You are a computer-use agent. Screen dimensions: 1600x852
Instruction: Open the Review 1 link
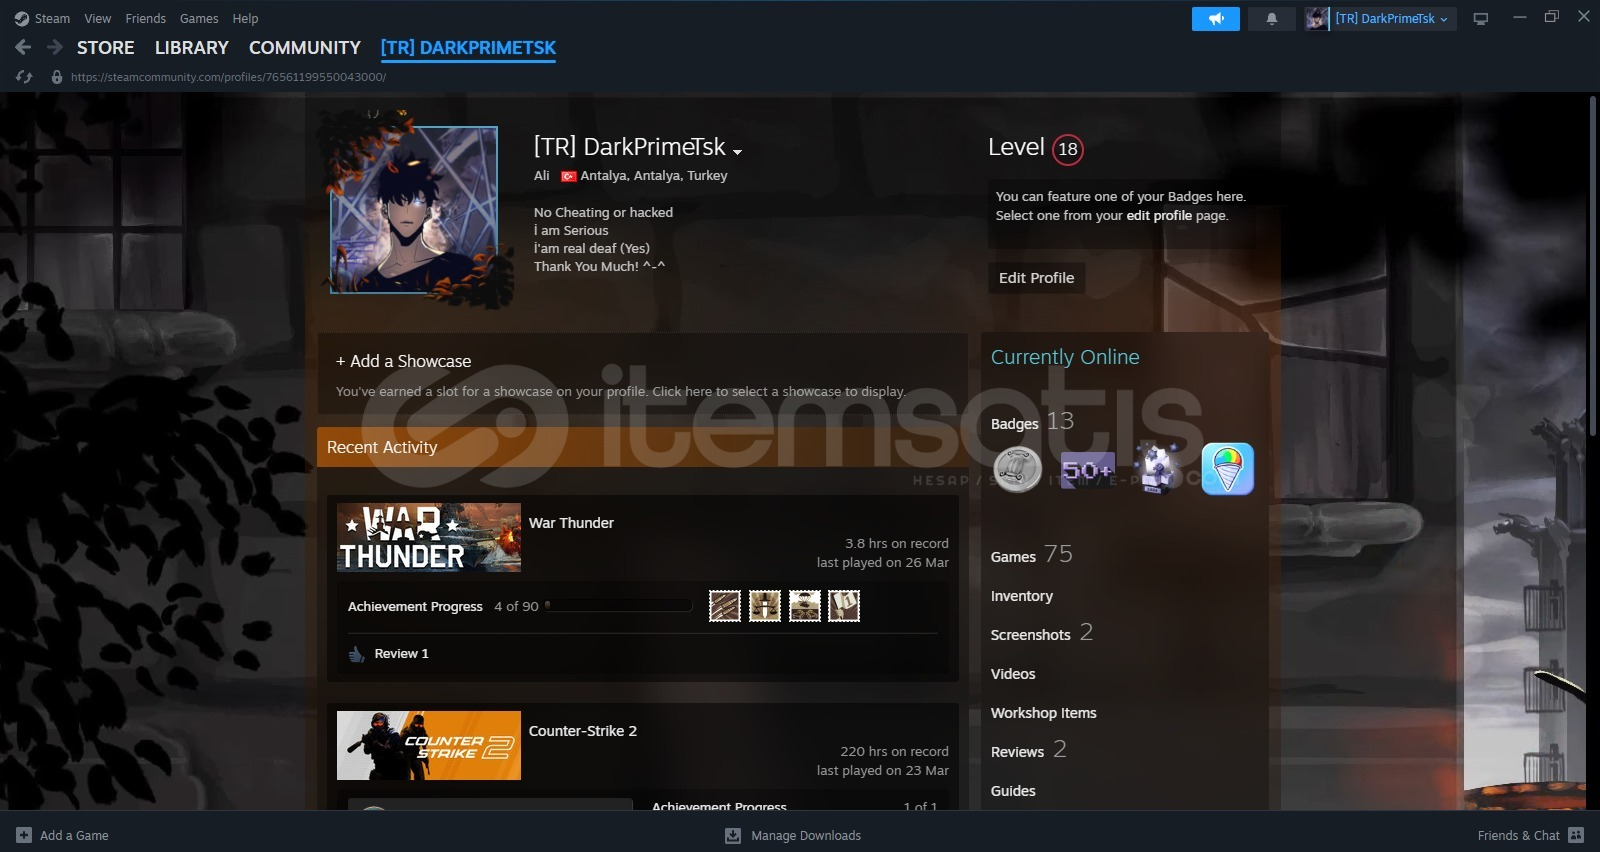click(401, 654)
